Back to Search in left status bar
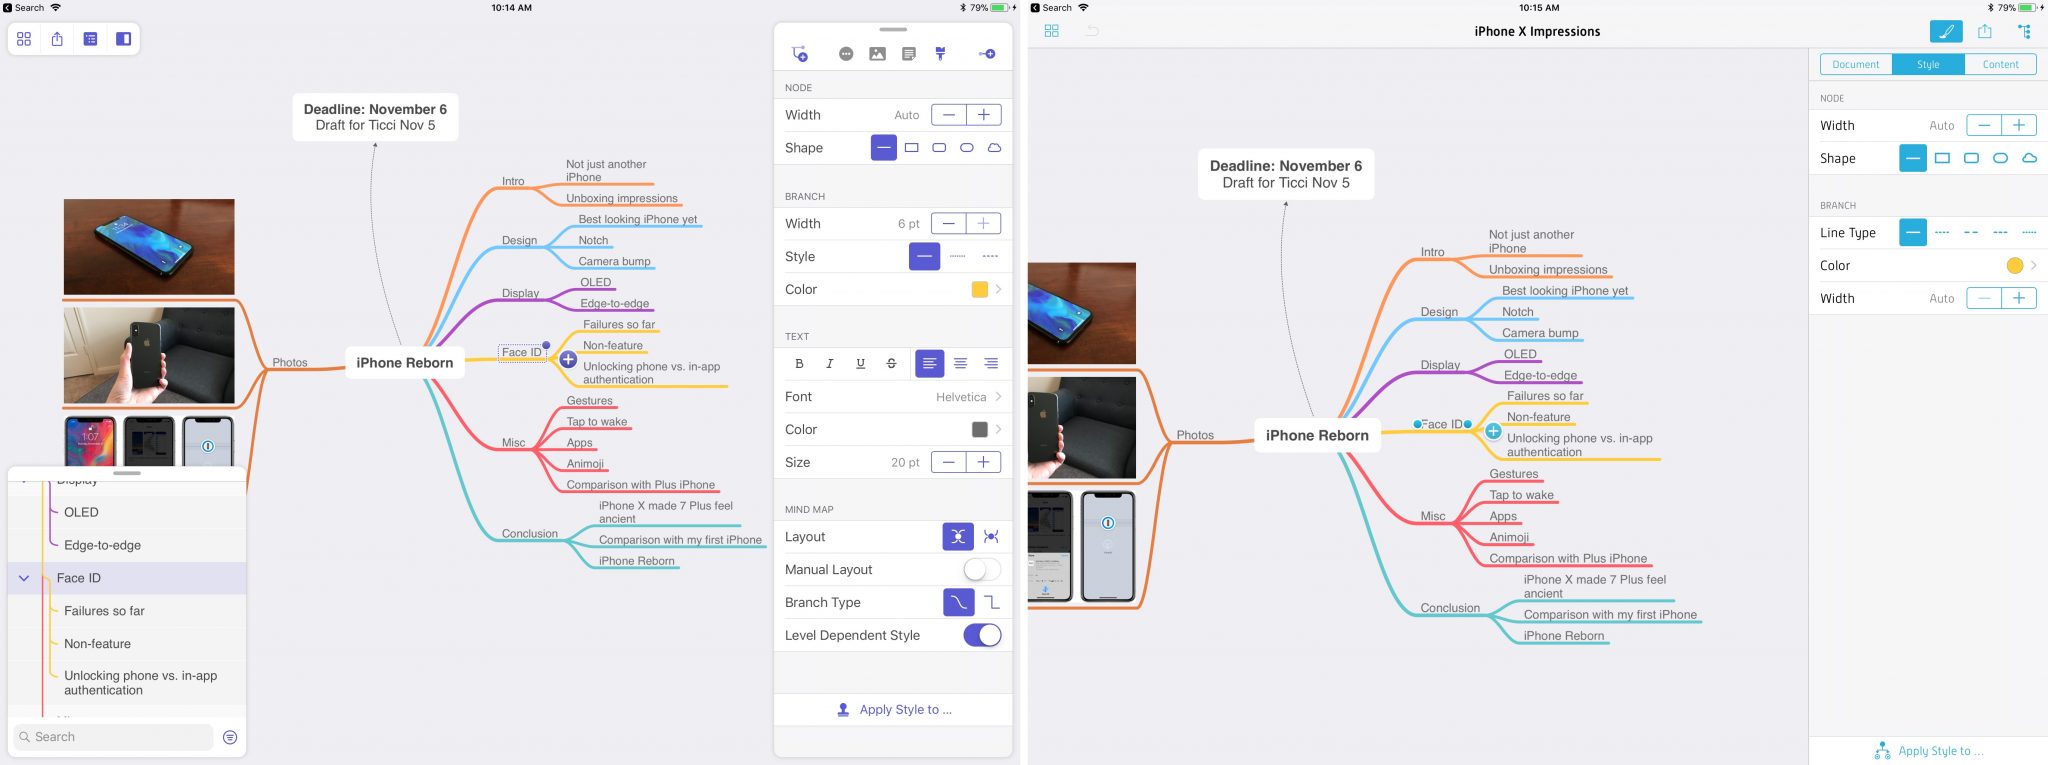This screenshot has height=765, width=2048. (x=24, y=7)
